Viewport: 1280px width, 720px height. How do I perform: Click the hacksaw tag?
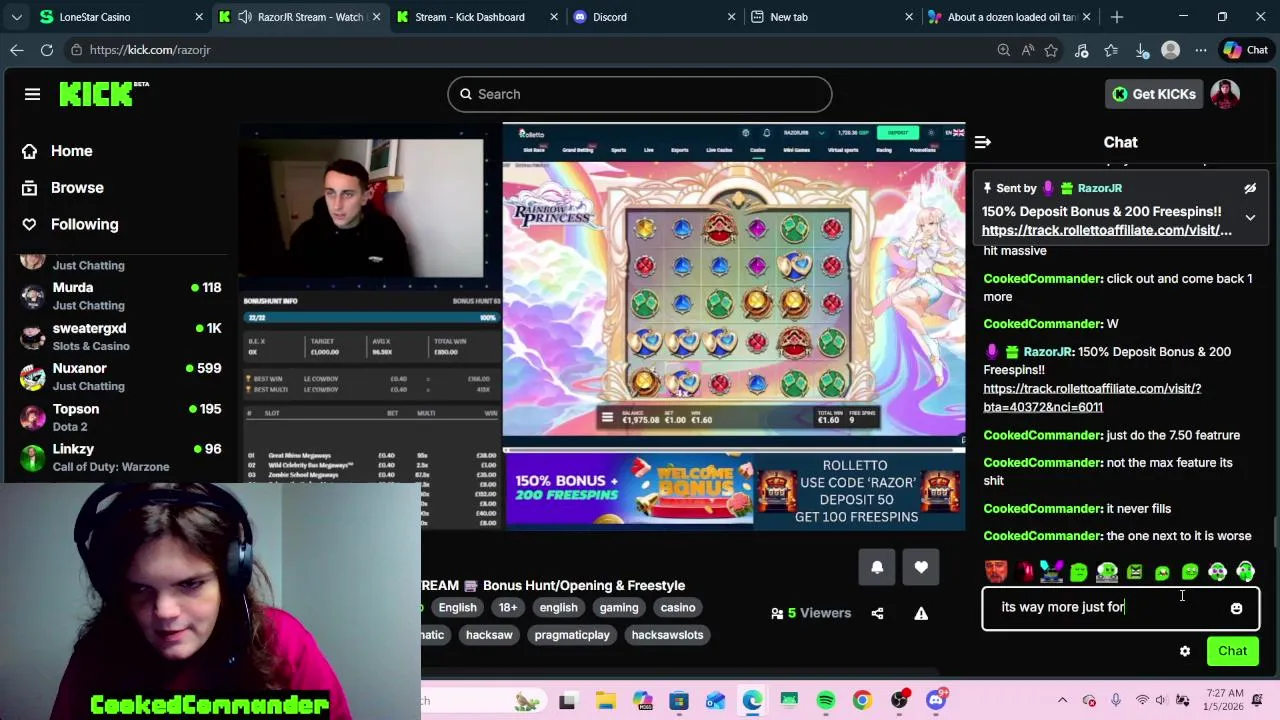point(489,635)
